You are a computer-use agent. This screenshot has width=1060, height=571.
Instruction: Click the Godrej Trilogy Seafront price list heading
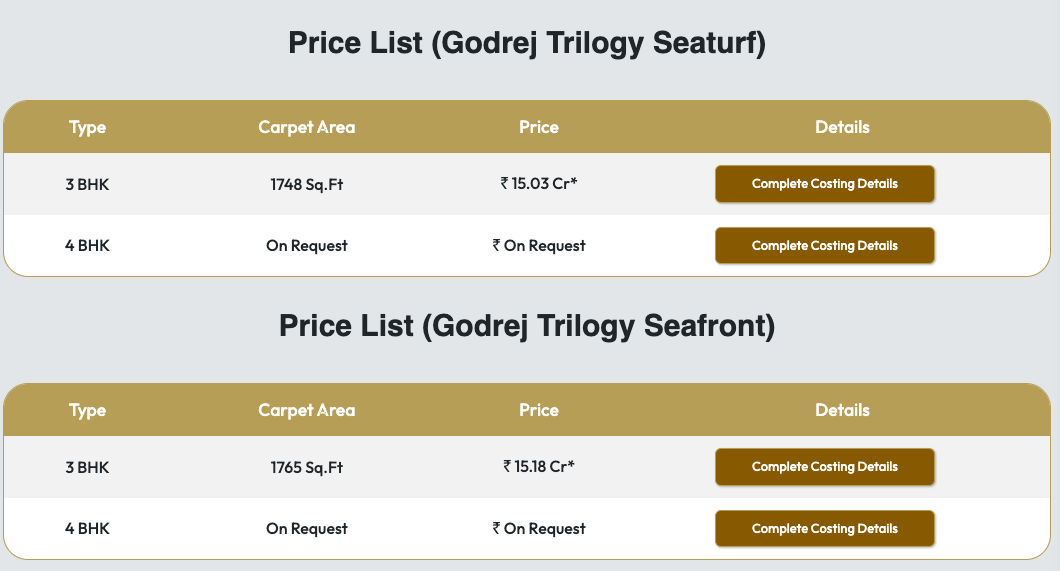[x=527, y=327]
